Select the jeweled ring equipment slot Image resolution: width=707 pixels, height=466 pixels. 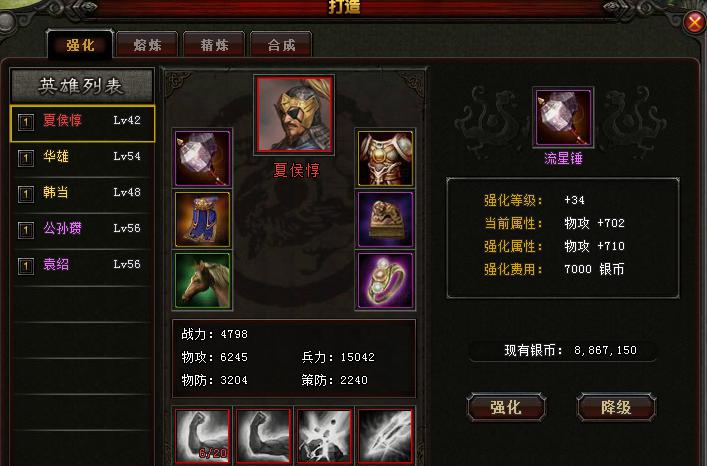386,280
